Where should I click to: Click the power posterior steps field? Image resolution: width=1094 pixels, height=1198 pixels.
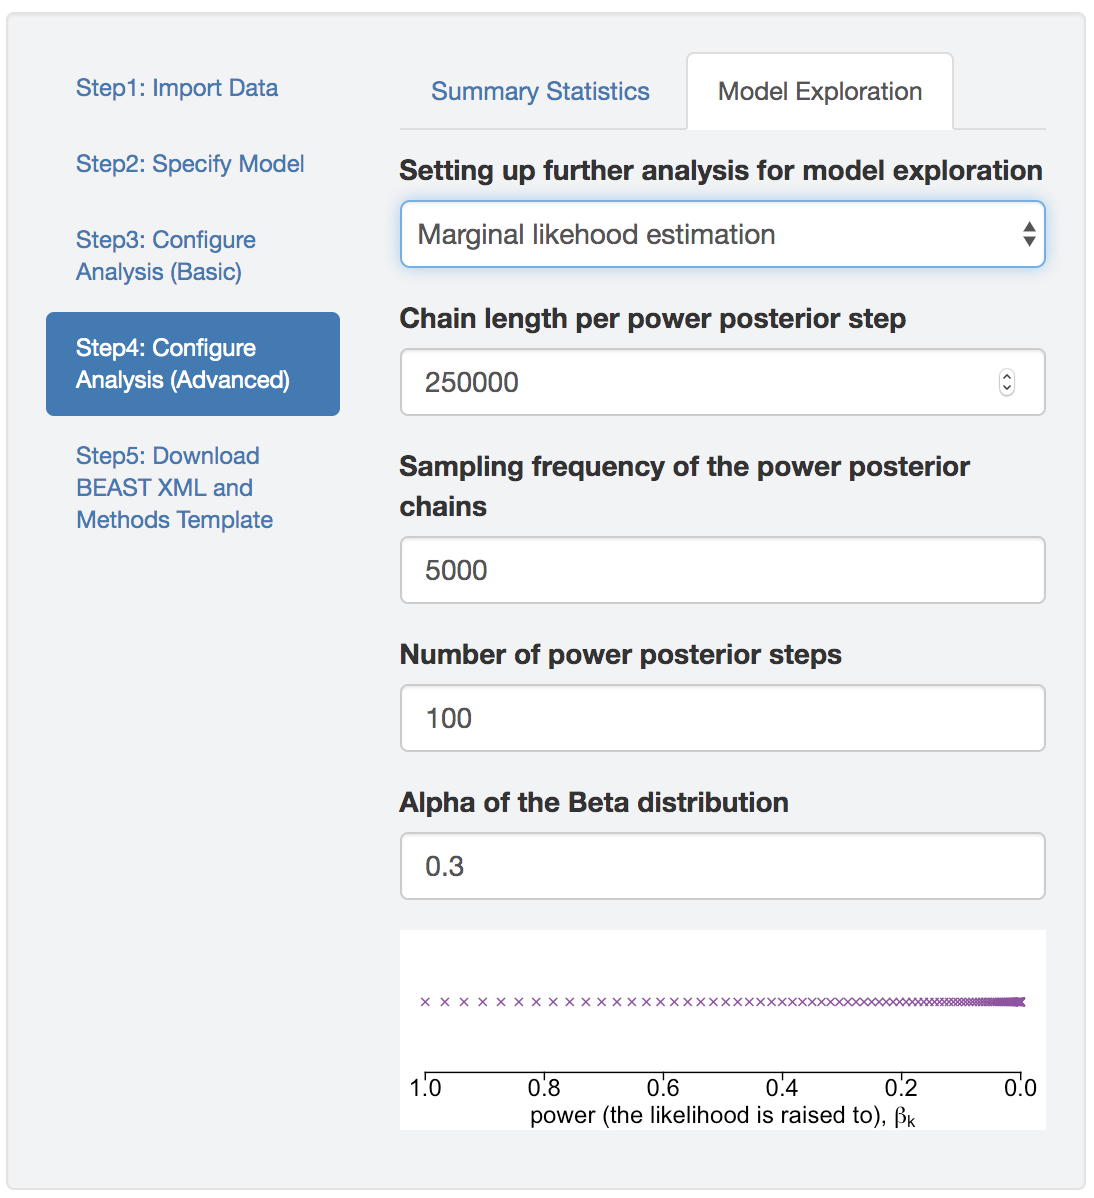pos(722,719)
